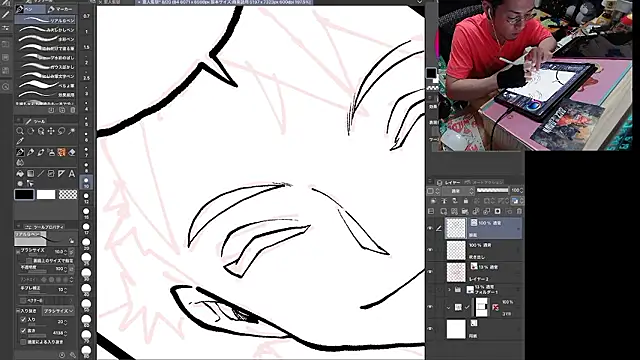Toggle lock layer icon

click(x=466, y=201)
